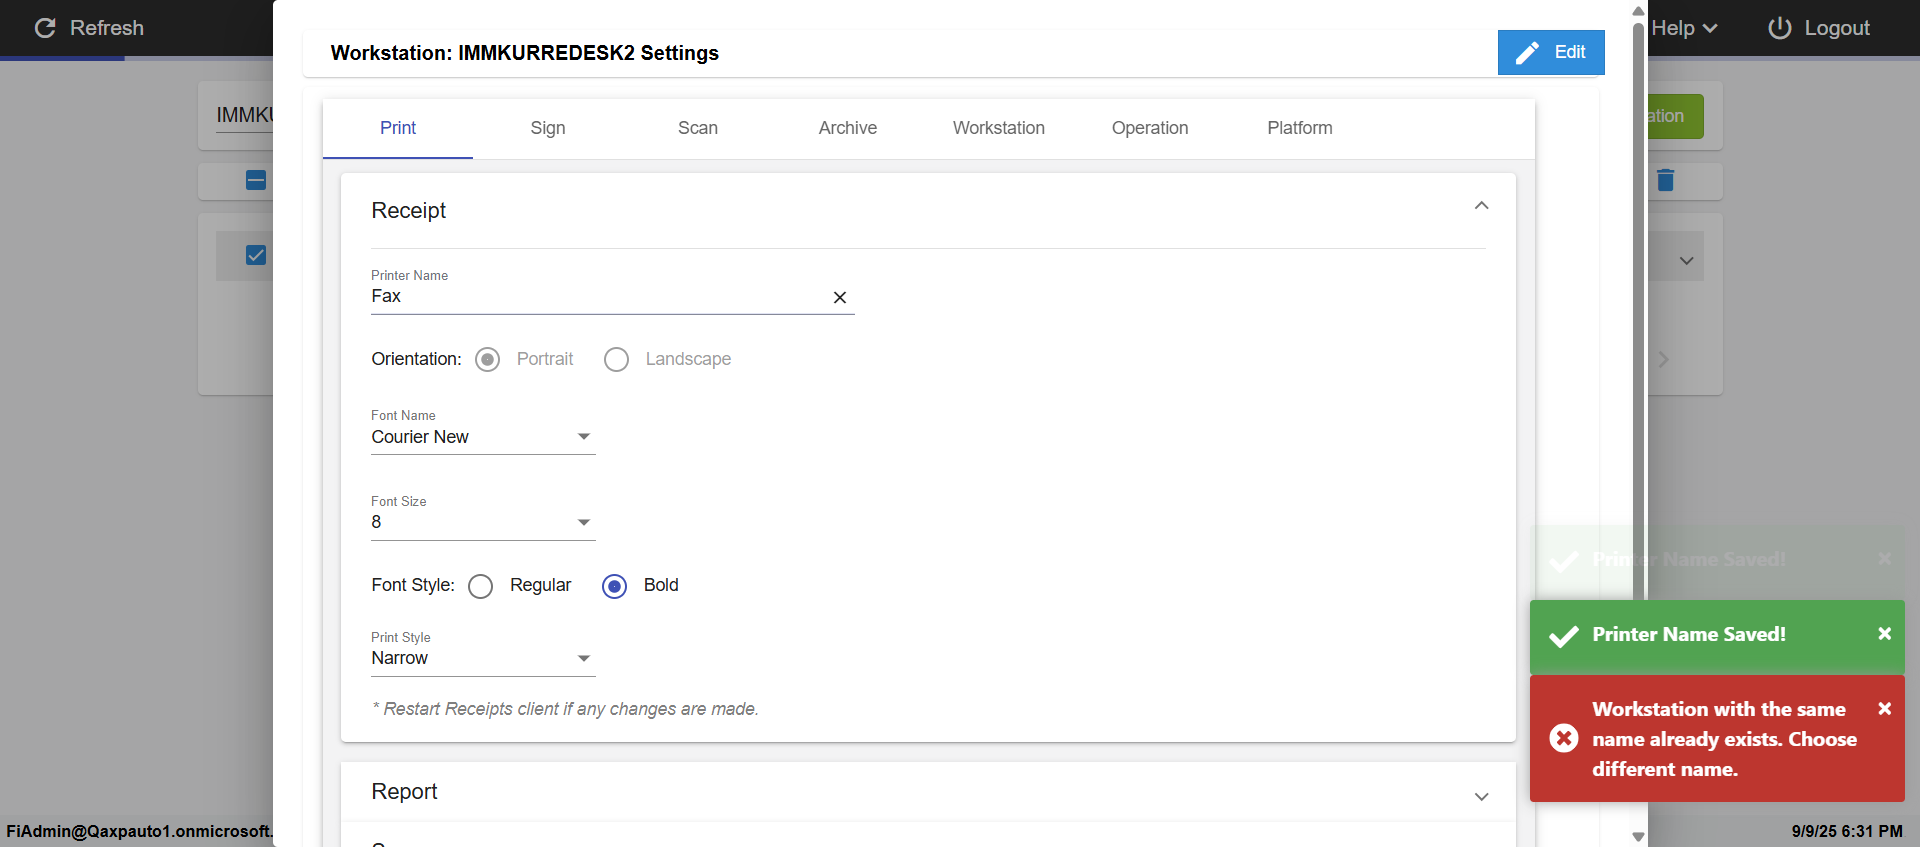The width and height of the screenshot is (1920, 847).
Task: Collapse the Receipt section
Action: pos(1481,206)
